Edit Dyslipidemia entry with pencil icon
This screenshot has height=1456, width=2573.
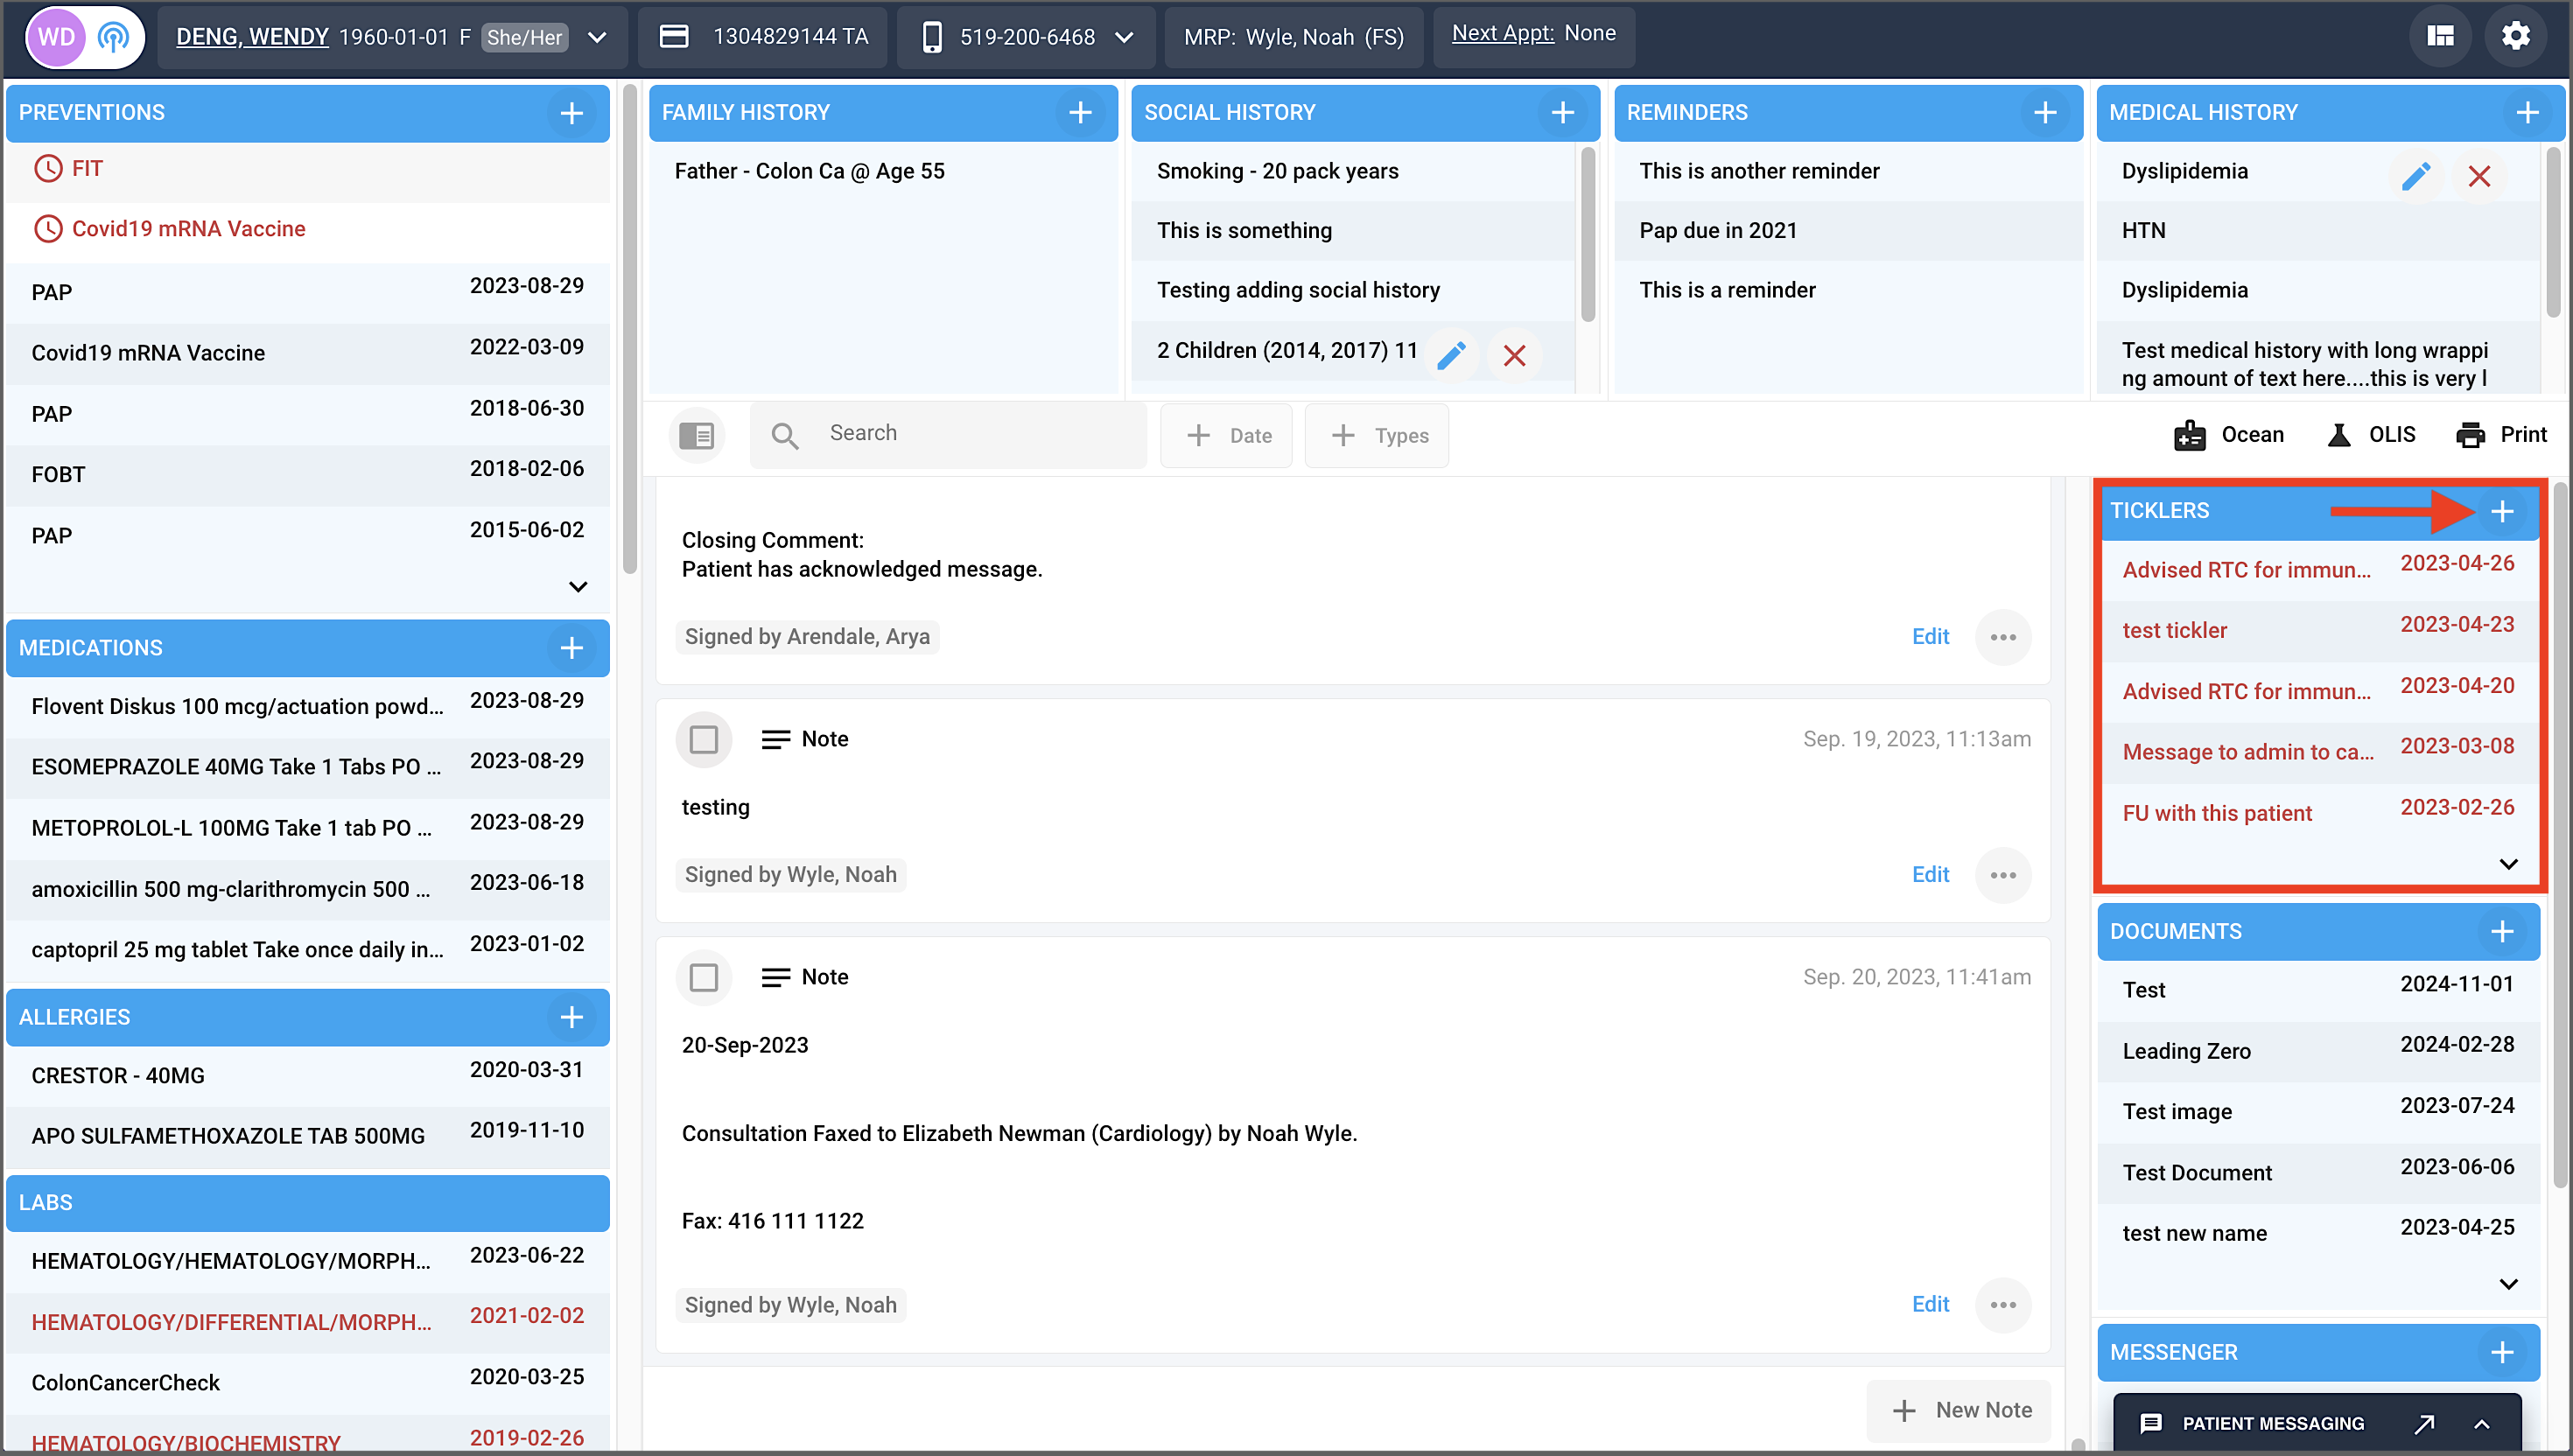(2415, 176)
